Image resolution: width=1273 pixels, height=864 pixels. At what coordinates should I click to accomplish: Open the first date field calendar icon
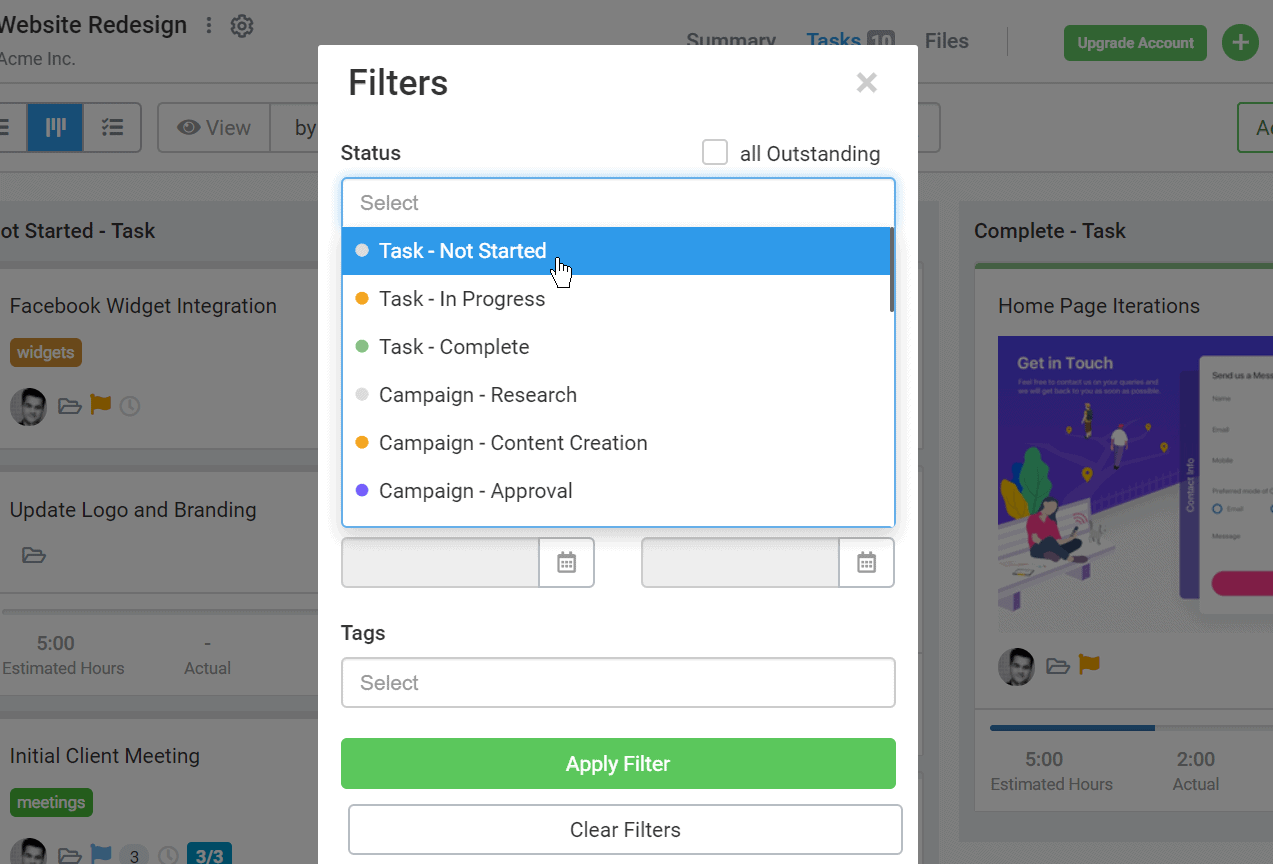567,562
